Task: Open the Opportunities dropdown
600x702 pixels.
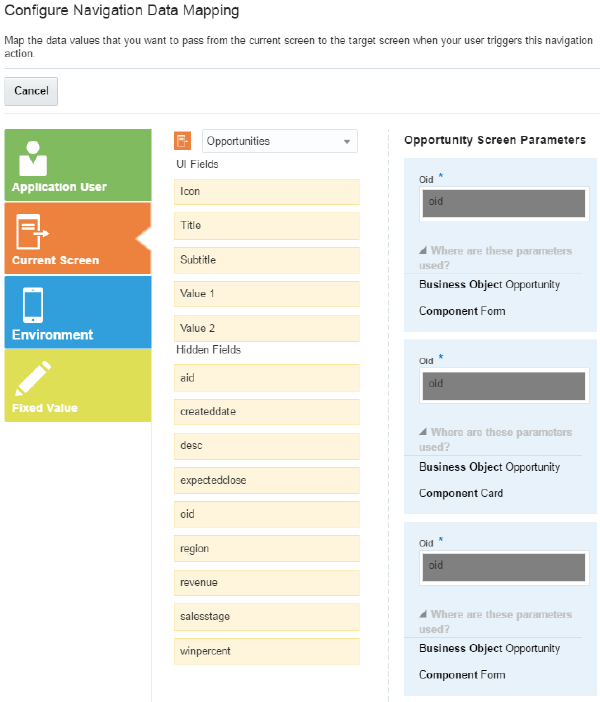Action: click(279, 141)
